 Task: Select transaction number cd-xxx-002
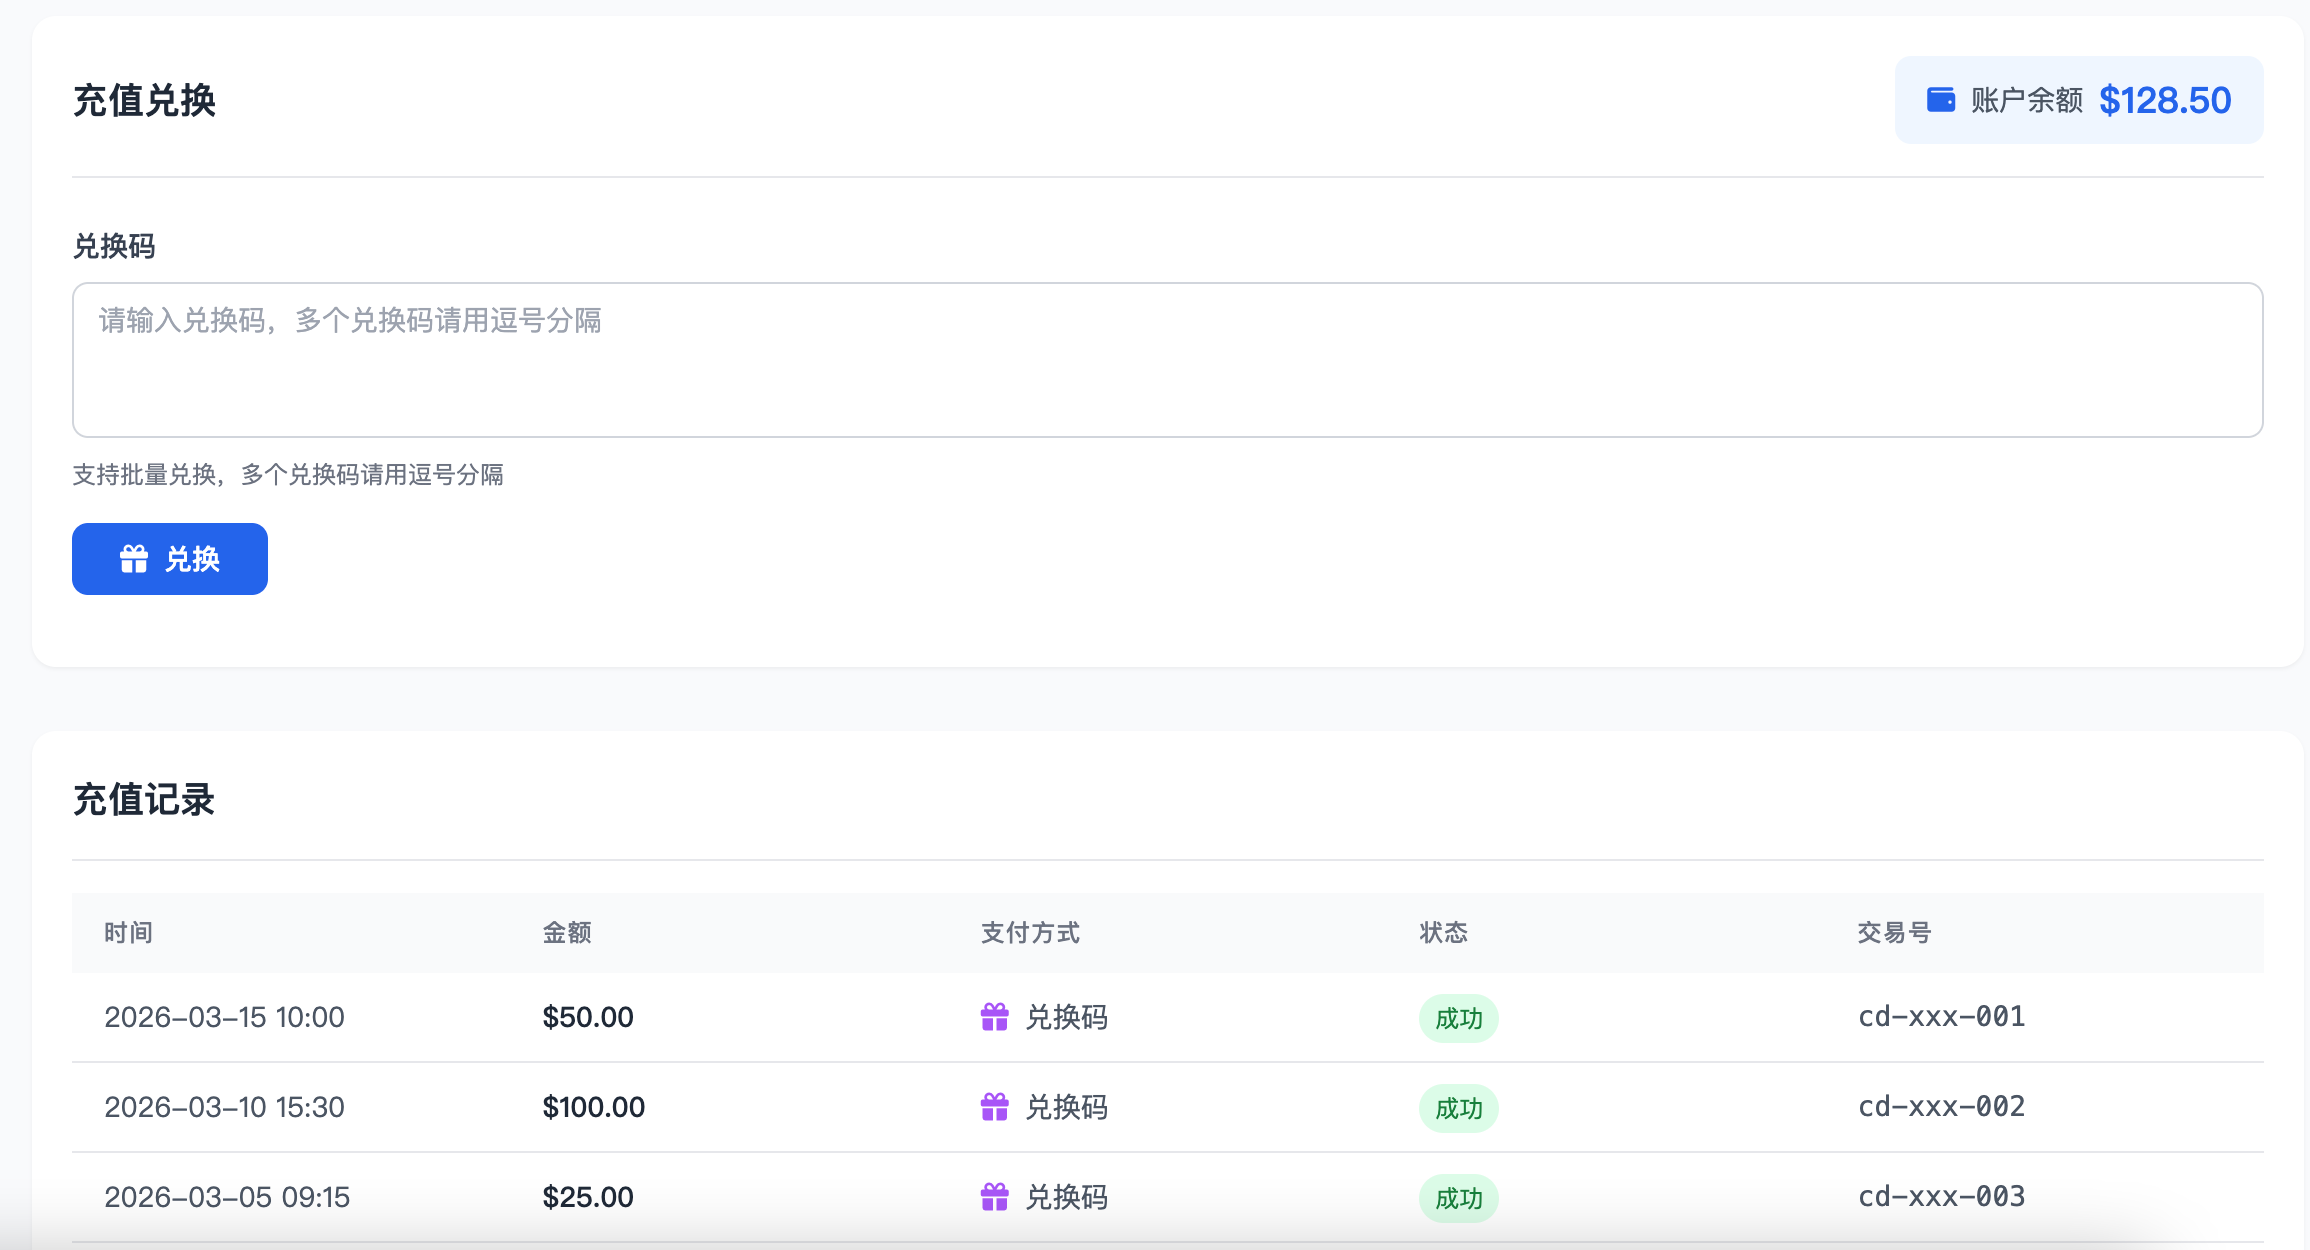pyautogui.click(x=1942, y=1107)
